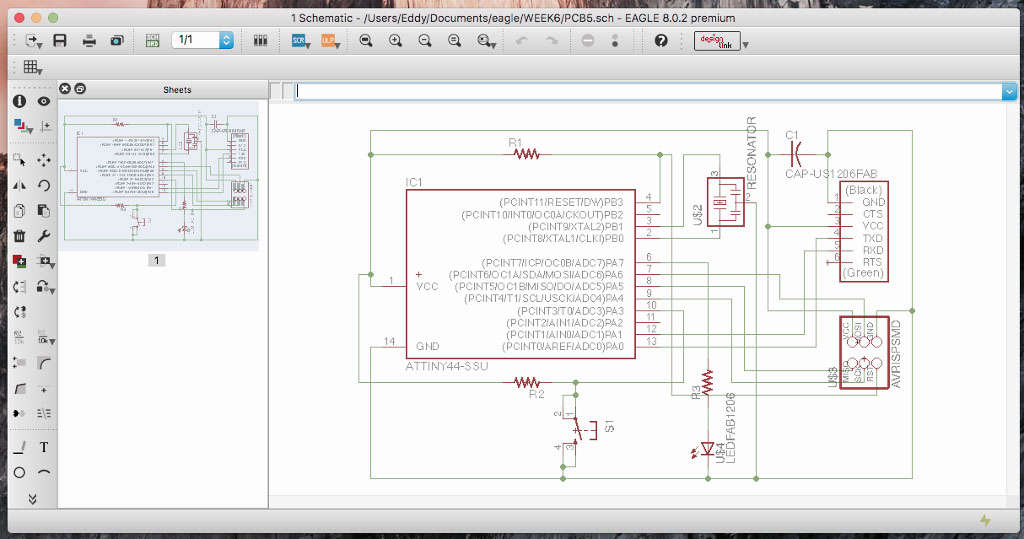Open the SCR script menu
The height and width of the screenshot is (539, 1024).
coord(300,41)
